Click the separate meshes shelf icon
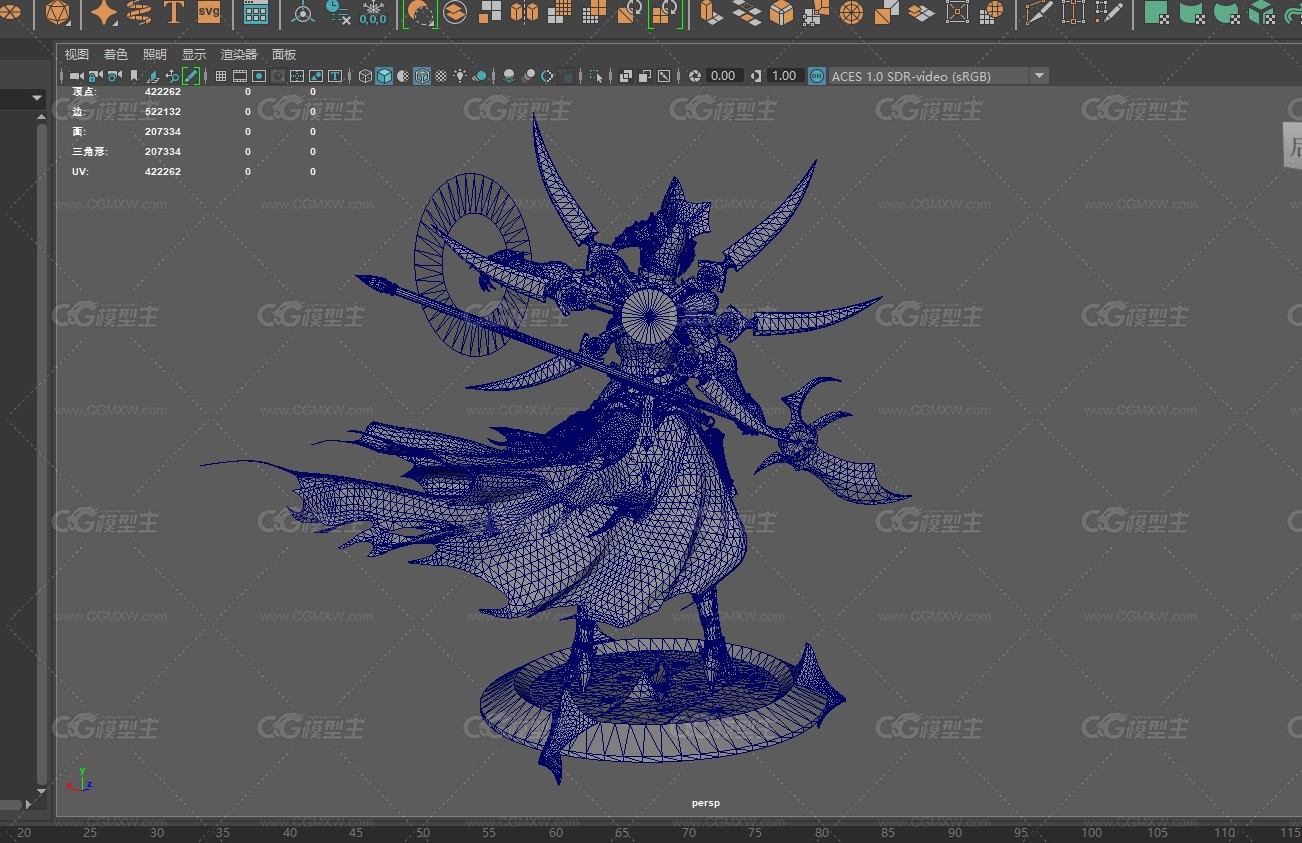 524,12
